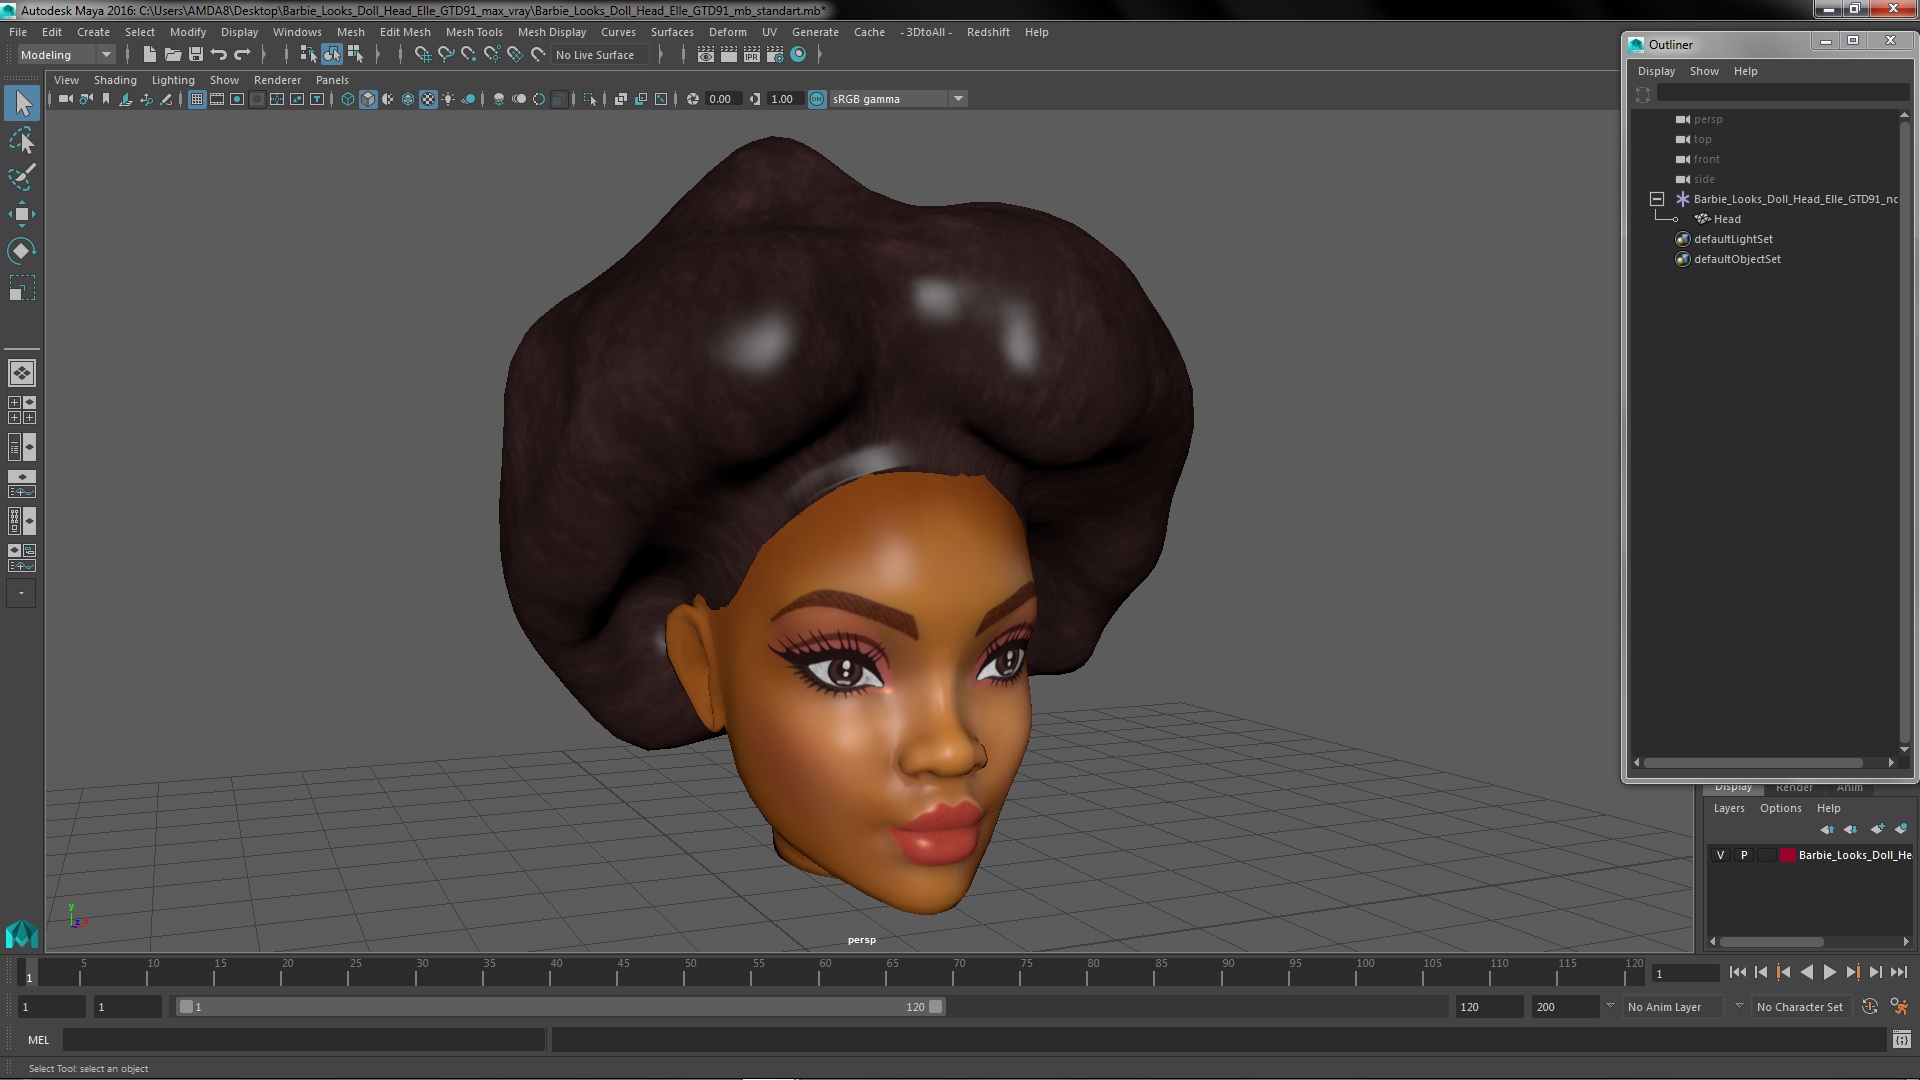Select the arrow Select tool
Viewport: 1920px width, 1080px height.
coord(22,103)
